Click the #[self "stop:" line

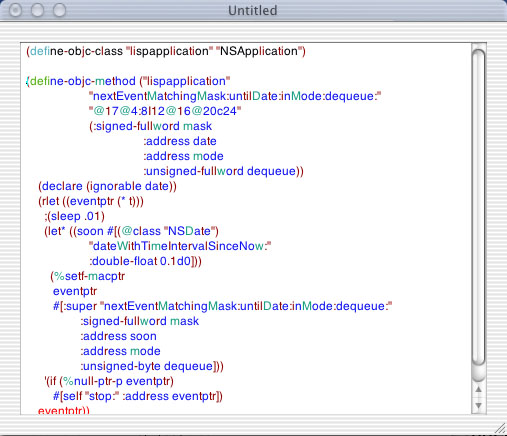(138, 396)
